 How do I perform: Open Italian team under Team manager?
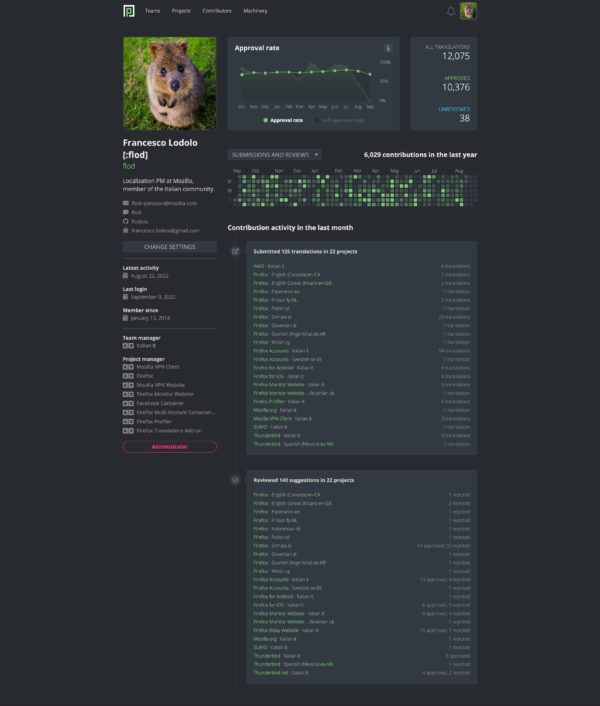(146, 346)
